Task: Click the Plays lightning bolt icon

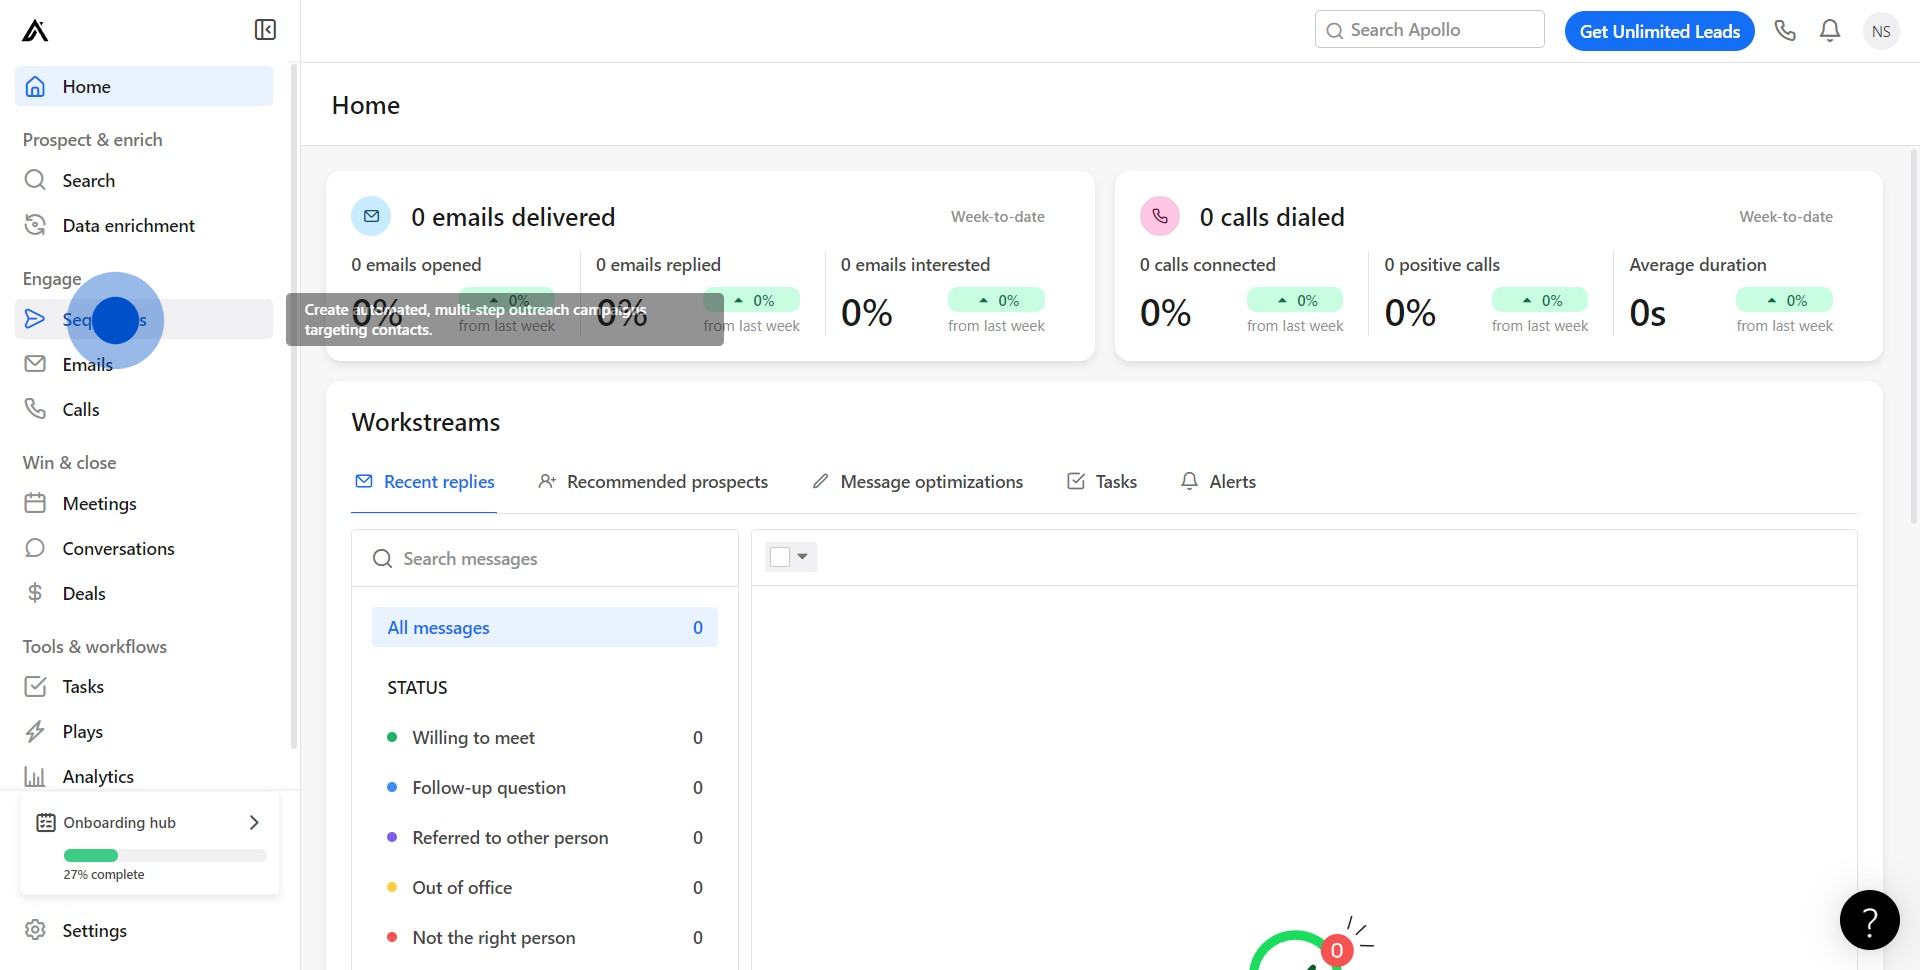Action: tap(35, 732)
